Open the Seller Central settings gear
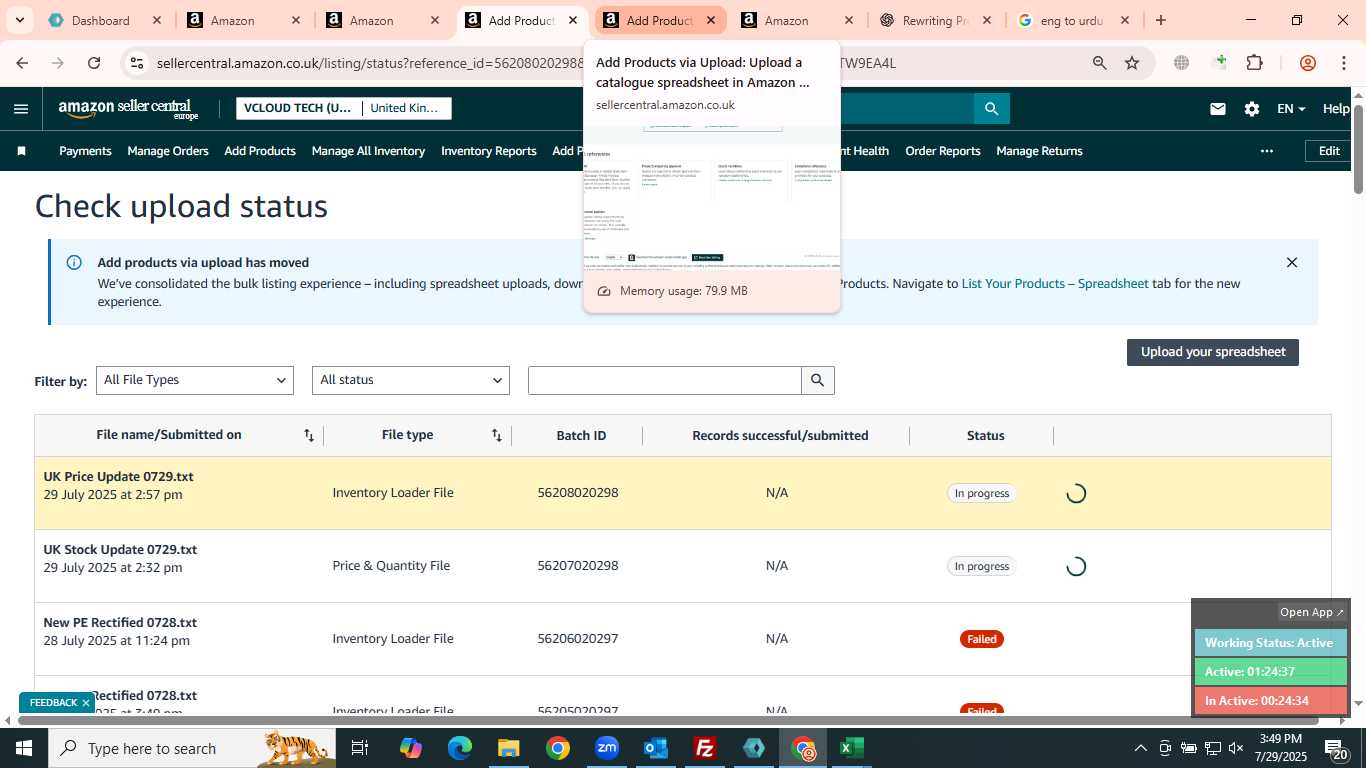The image size is (1366, 768). click(x=1251, y=109)
